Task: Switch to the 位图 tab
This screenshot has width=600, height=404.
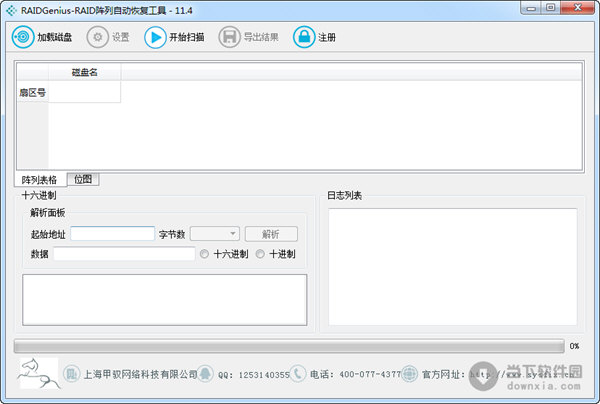Action: 83,179
